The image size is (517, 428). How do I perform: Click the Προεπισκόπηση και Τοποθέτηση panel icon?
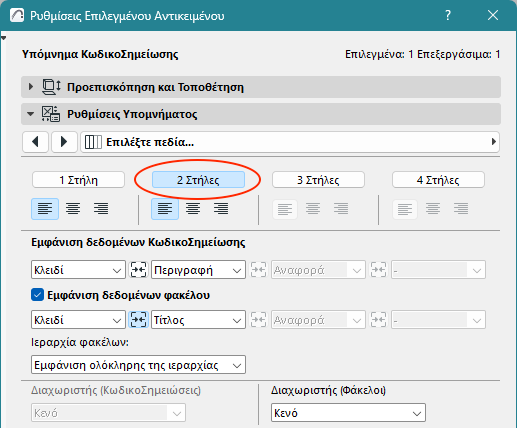click(x=51, y=87)
